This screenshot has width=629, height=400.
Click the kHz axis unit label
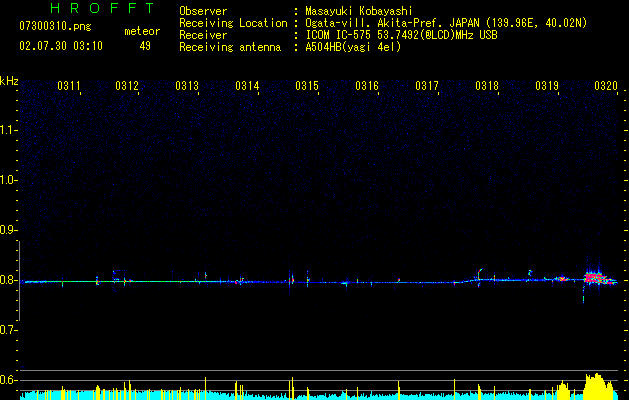coord(9,81)
